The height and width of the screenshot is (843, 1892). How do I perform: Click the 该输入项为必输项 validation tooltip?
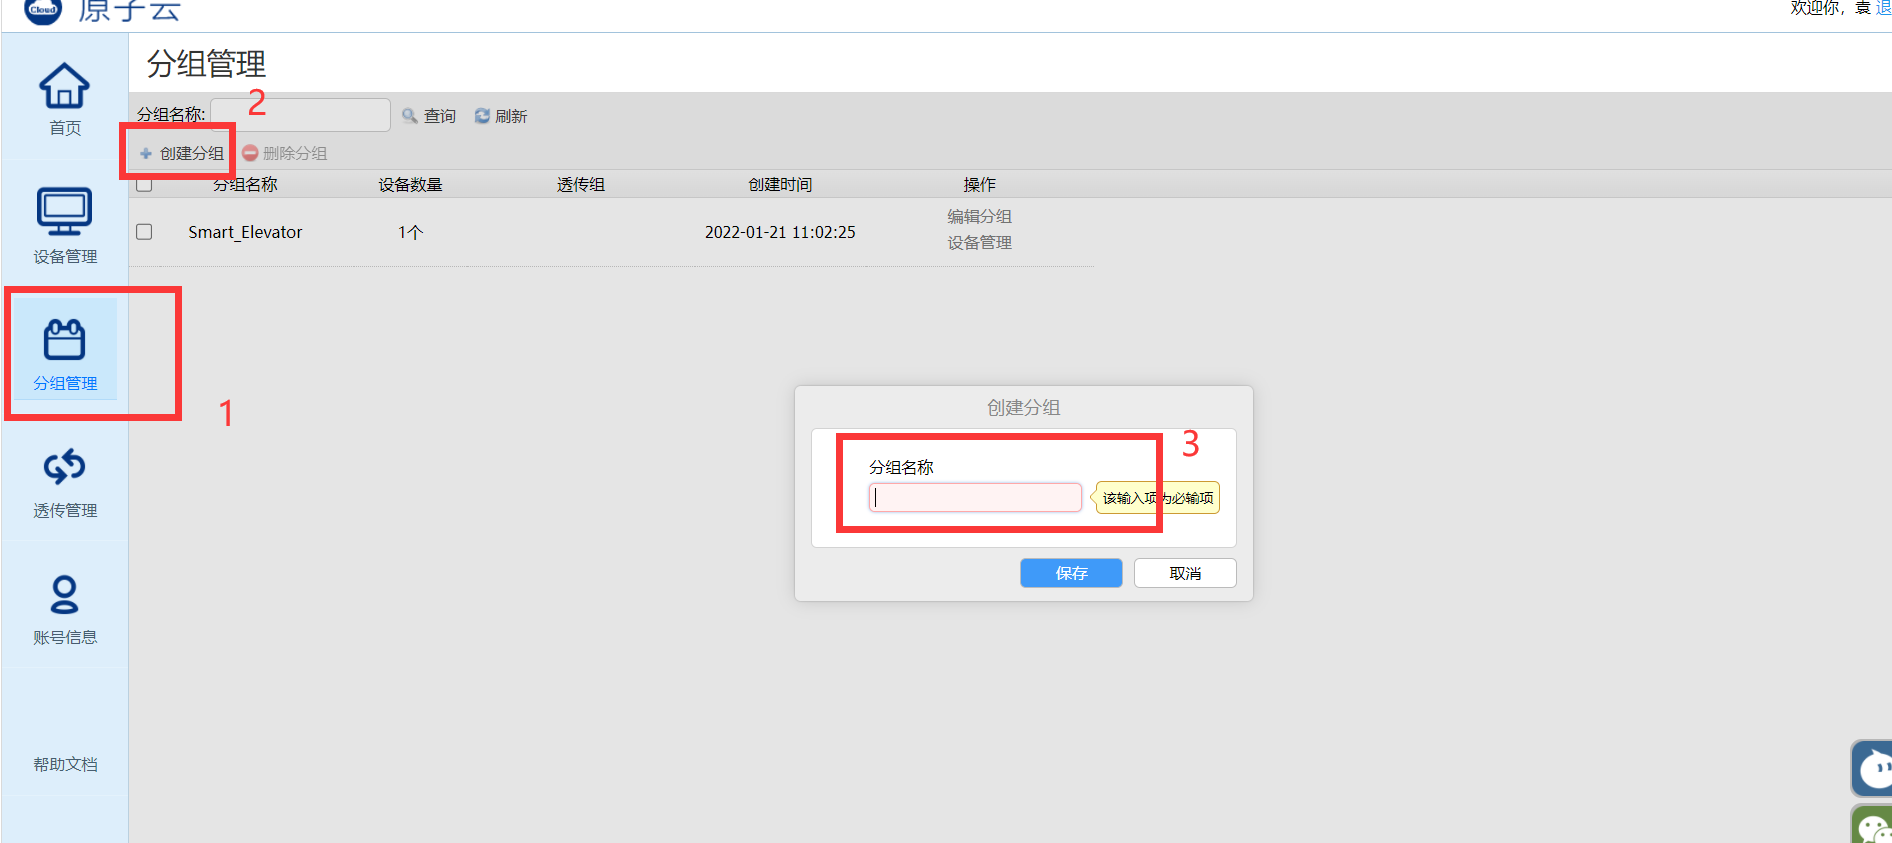pyautogui.click(x=1157, y=498)
